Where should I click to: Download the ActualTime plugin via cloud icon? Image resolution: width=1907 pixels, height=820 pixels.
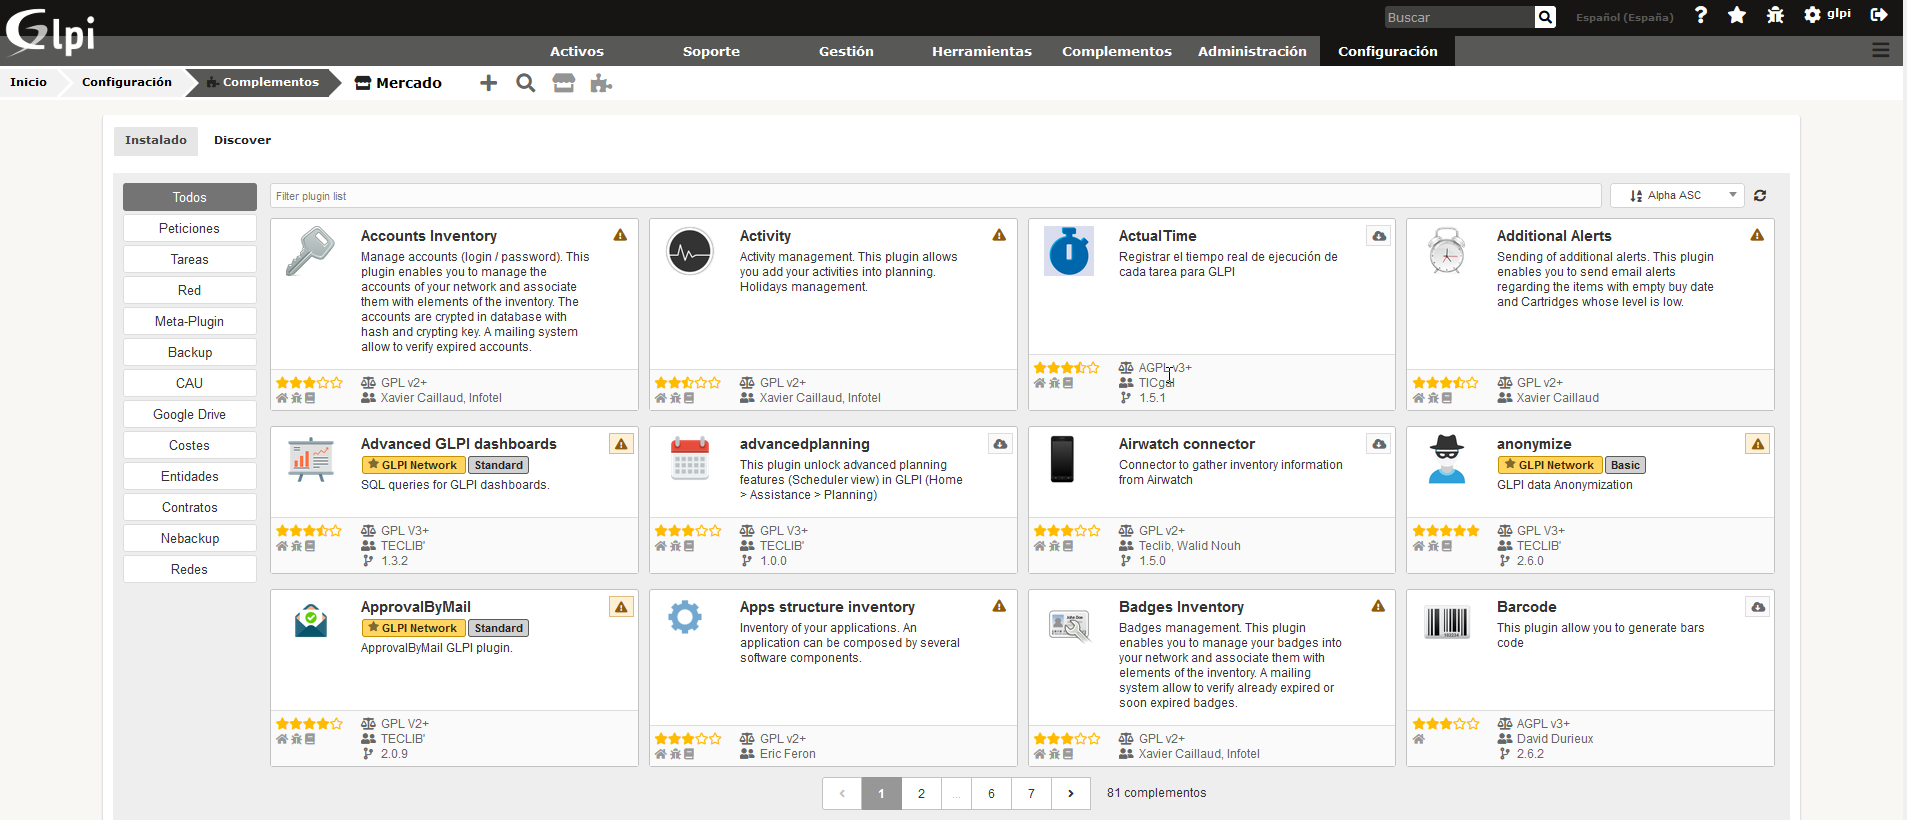pyautogui.click(x=1379, y=236)
